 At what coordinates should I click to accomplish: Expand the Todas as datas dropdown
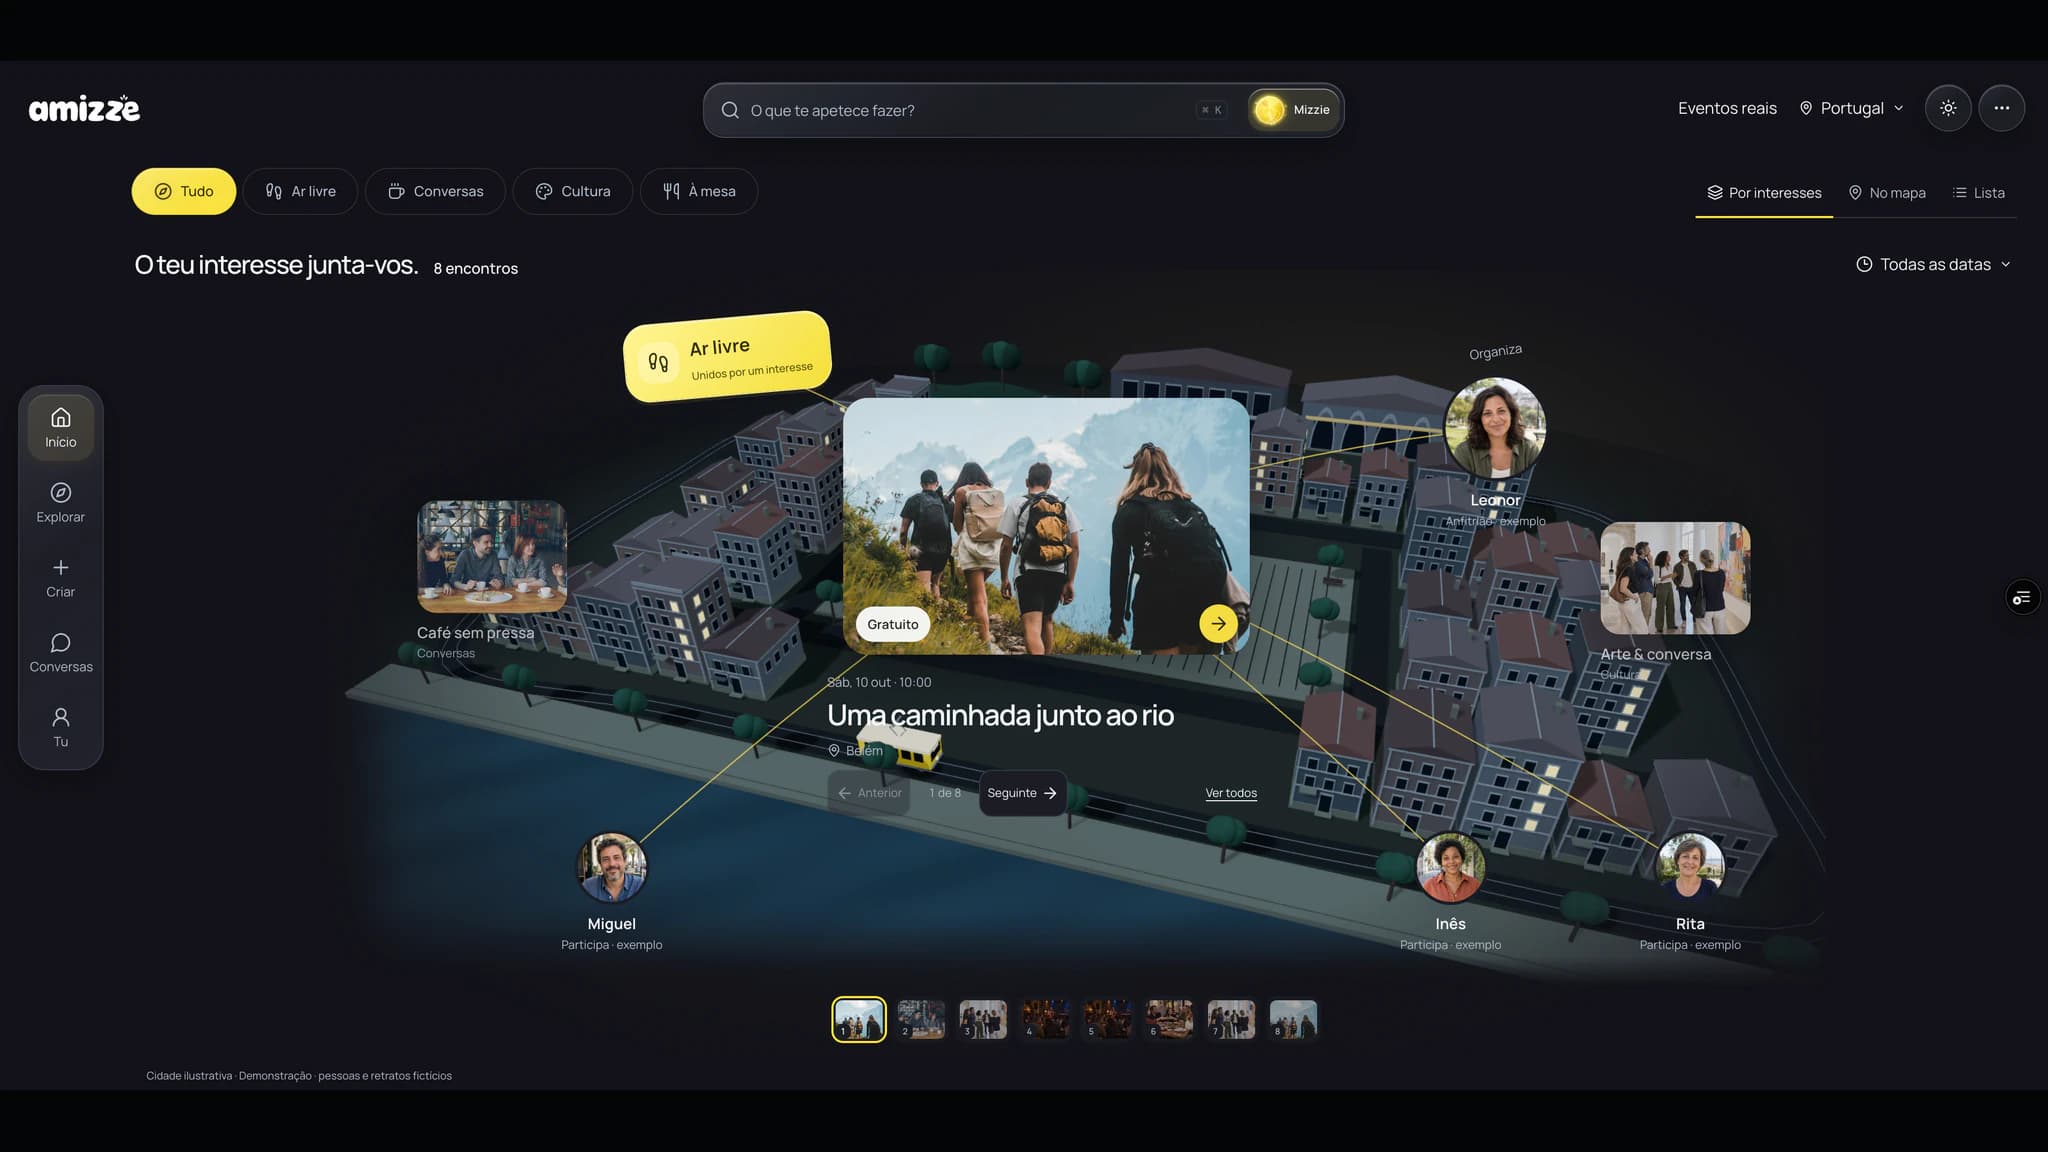(1933, 264)
